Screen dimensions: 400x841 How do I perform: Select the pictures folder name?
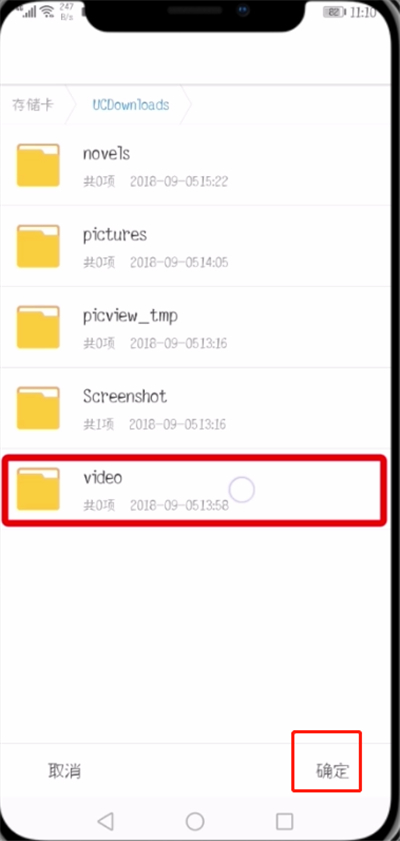[115, 235]
